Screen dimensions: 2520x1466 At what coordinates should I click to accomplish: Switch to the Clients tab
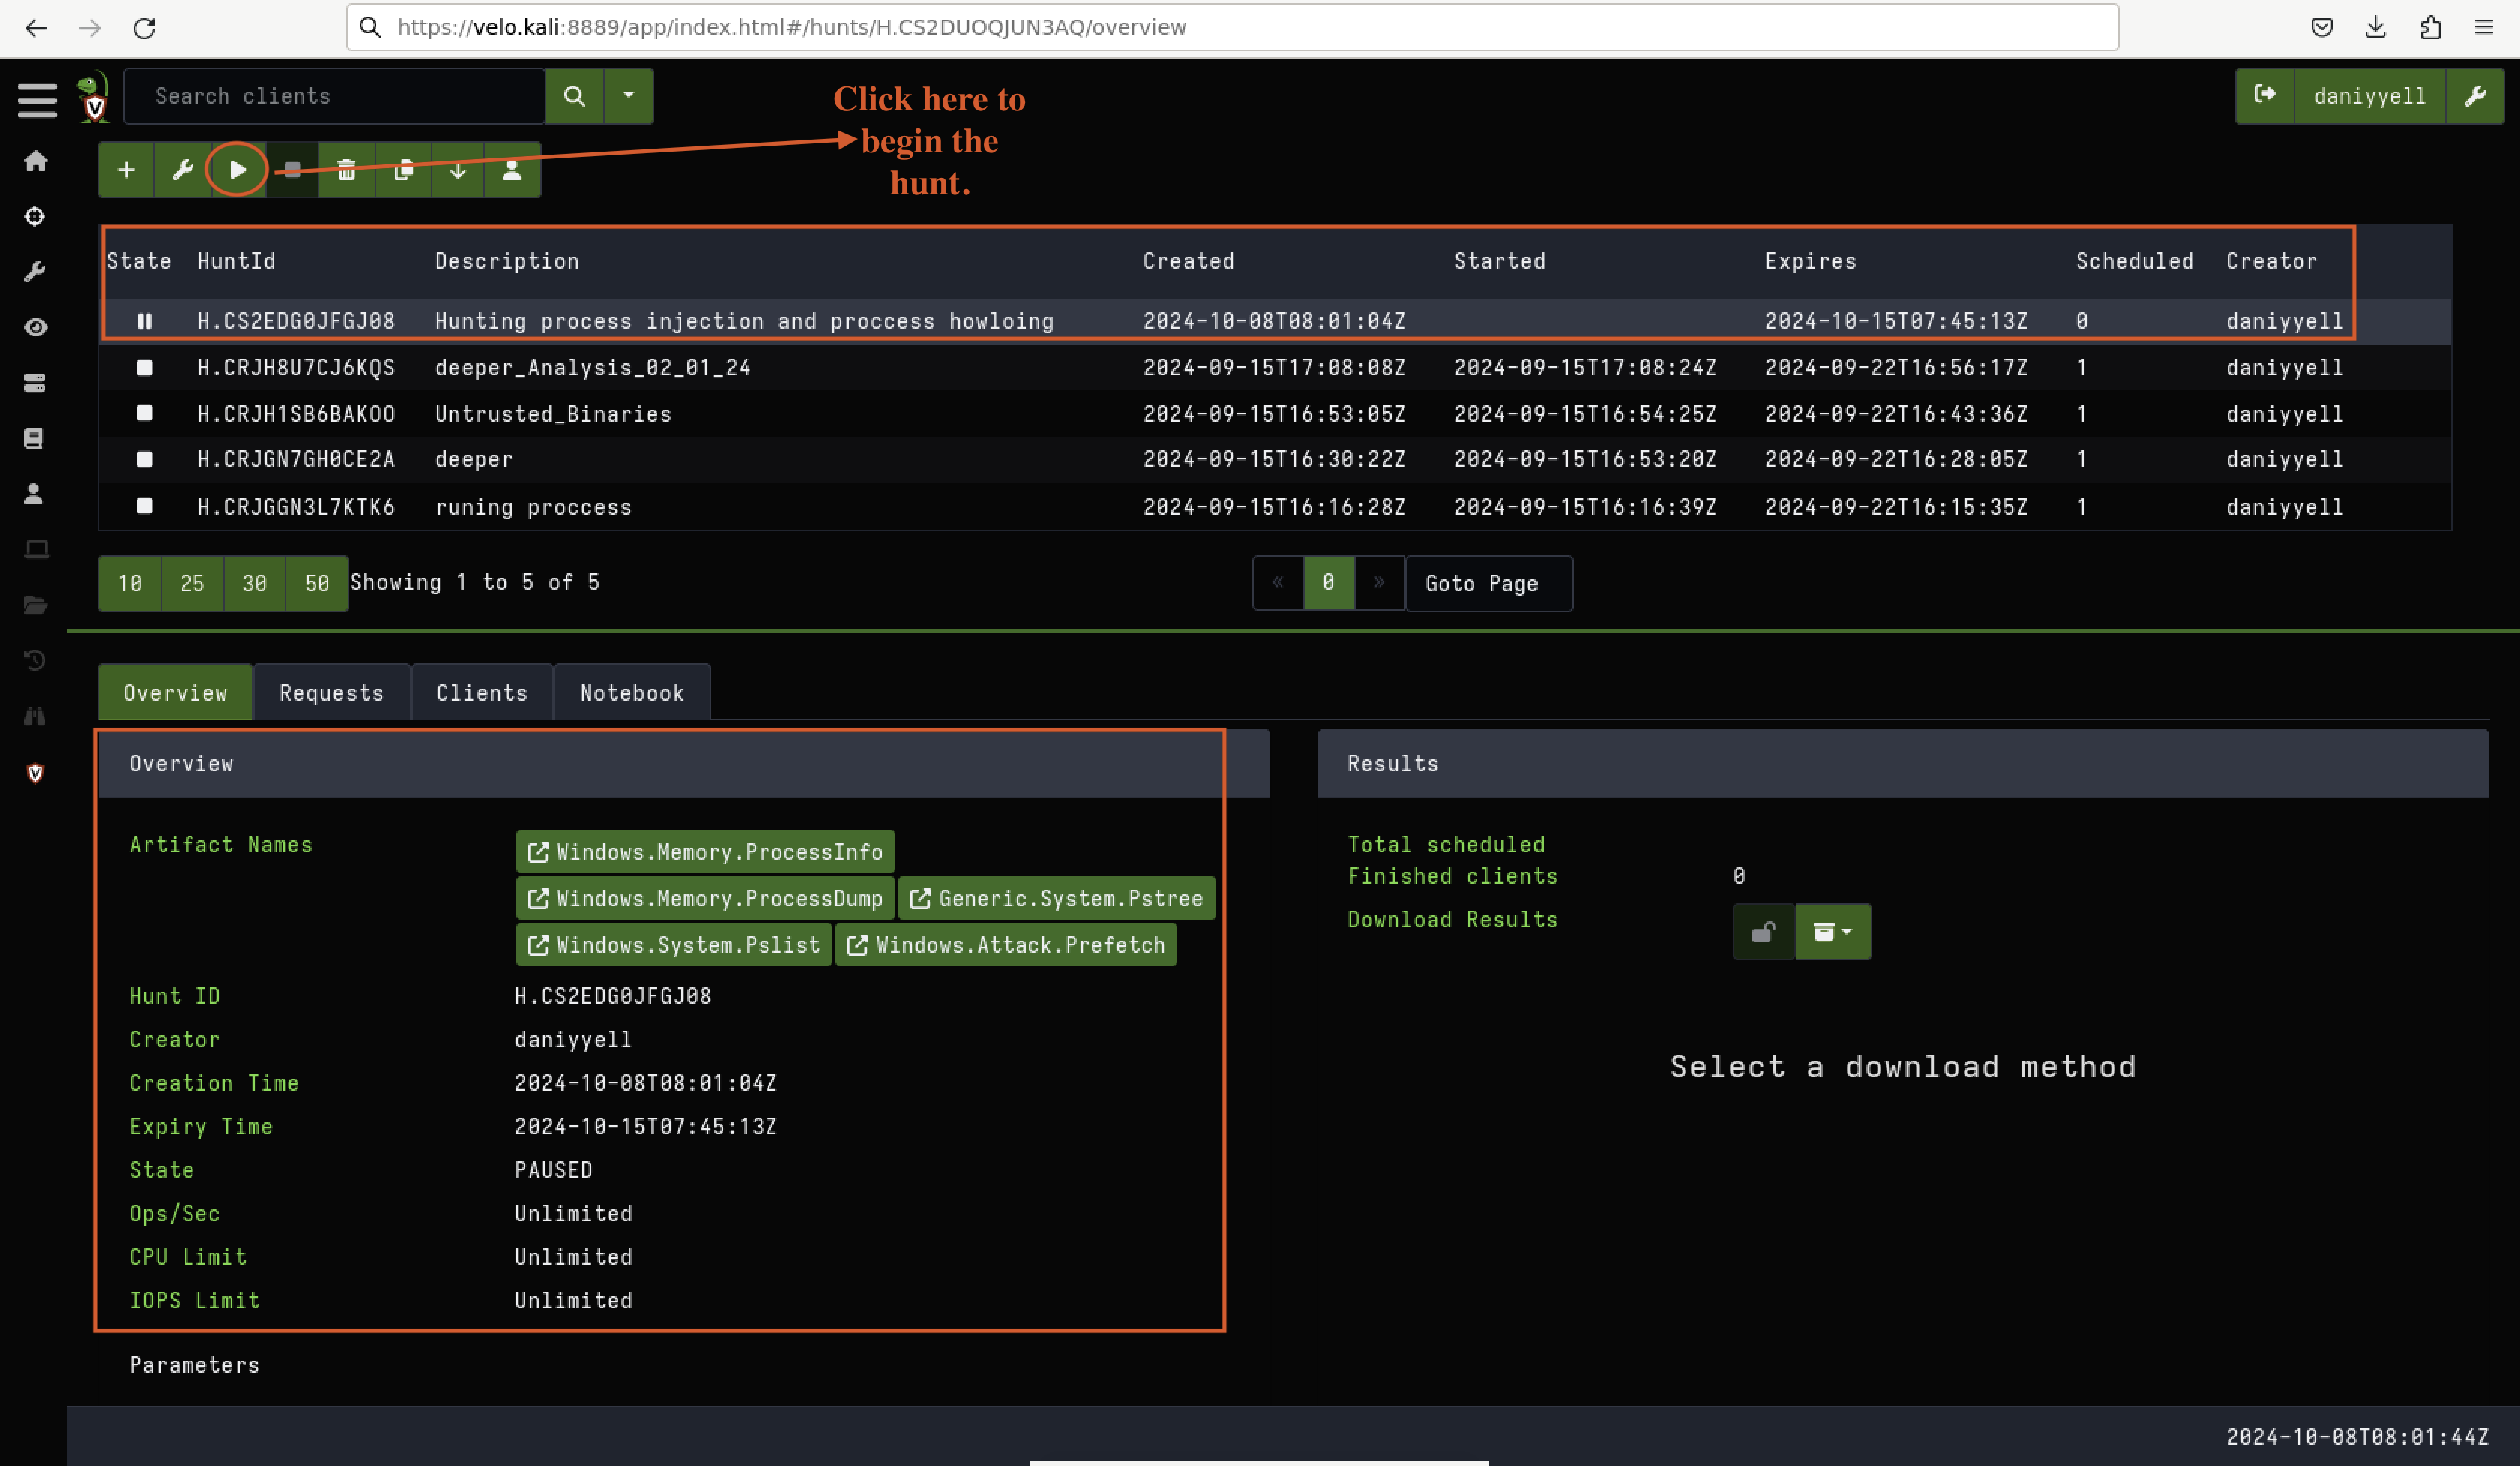[x=482, y=693]
